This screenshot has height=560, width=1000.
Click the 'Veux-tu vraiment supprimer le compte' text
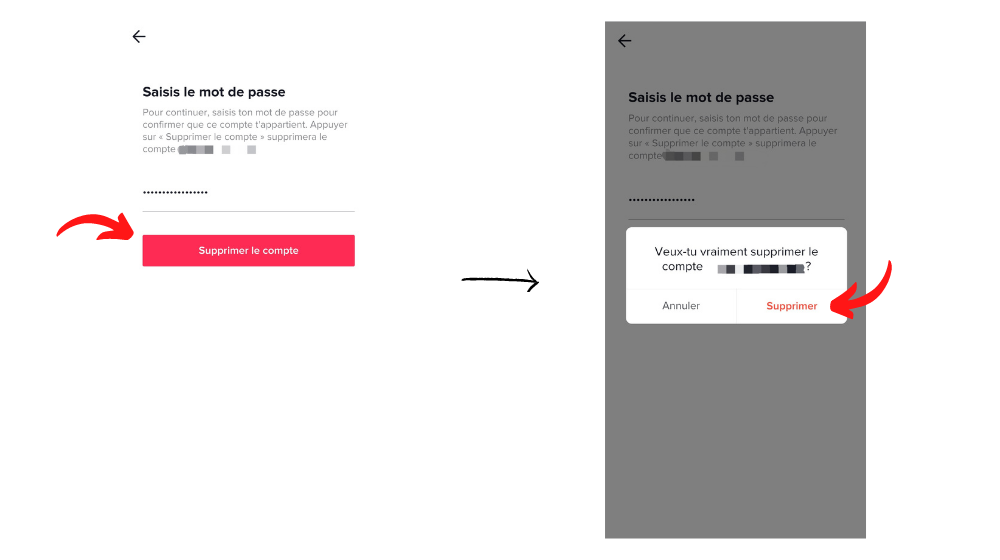tap(736, 259)
